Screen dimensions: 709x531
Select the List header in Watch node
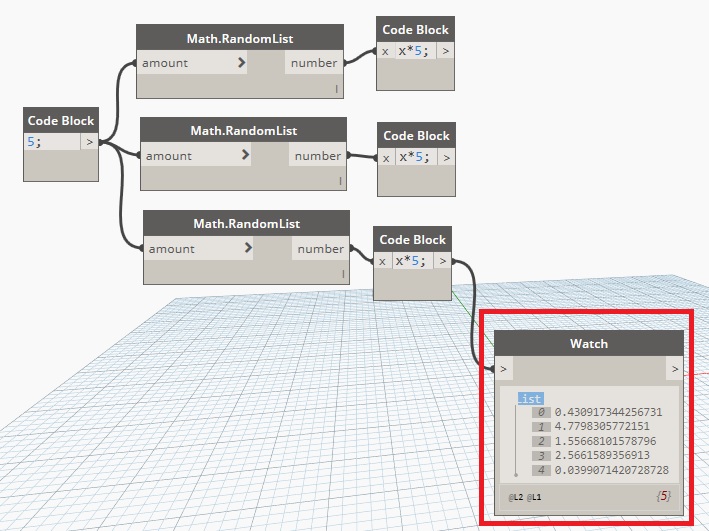(531, 398)
